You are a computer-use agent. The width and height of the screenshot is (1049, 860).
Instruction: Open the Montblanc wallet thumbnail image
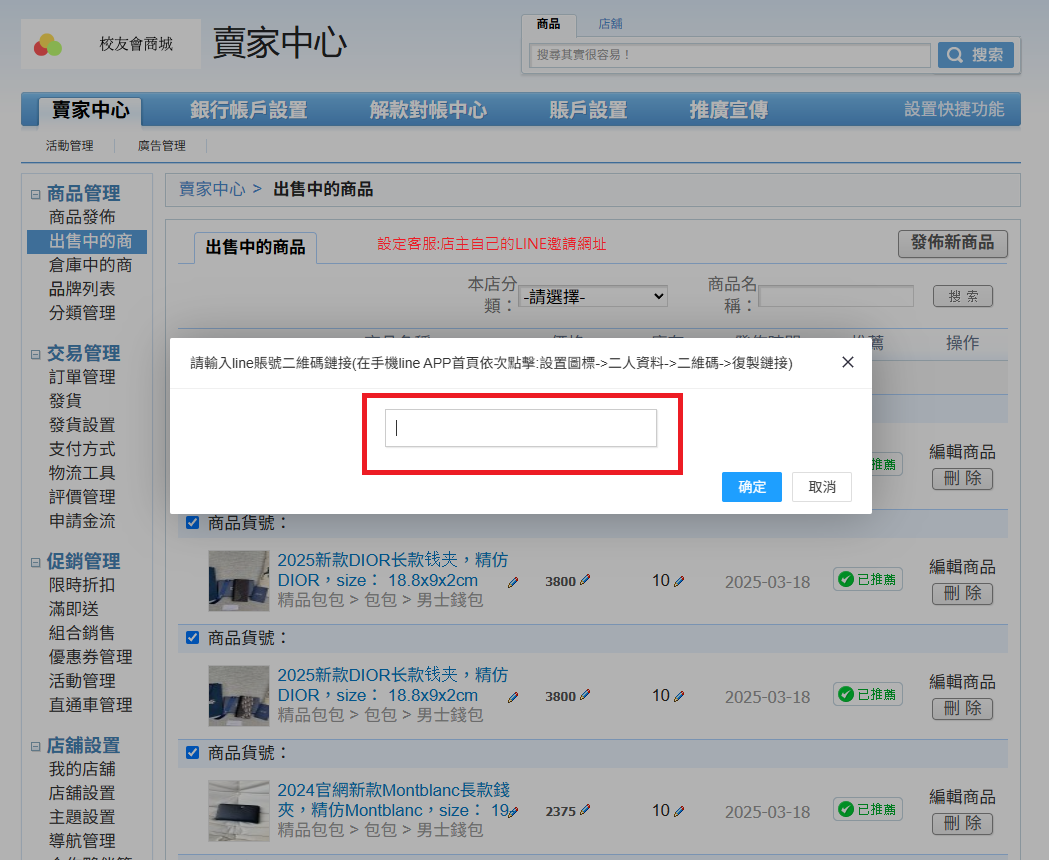pos(239,811)
